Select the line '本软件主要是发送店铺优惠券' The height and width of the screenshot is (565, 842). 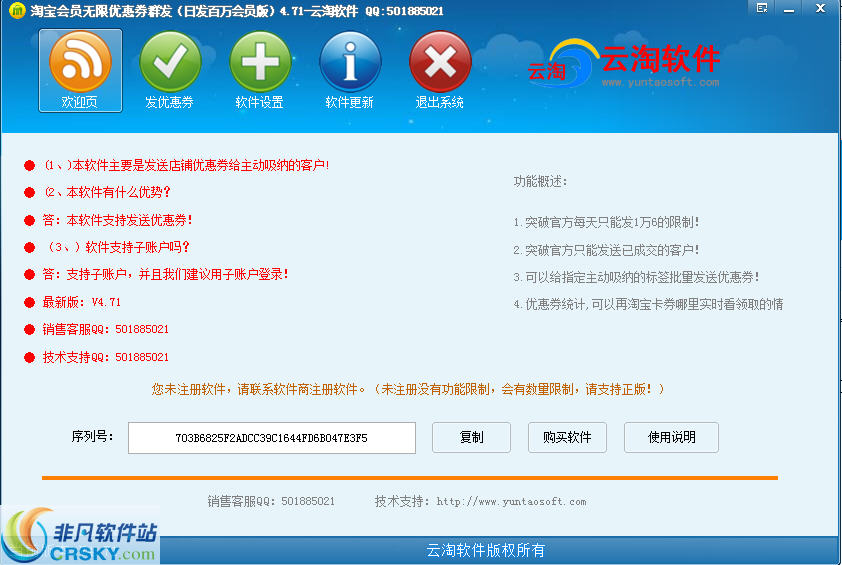pos(186,165)
